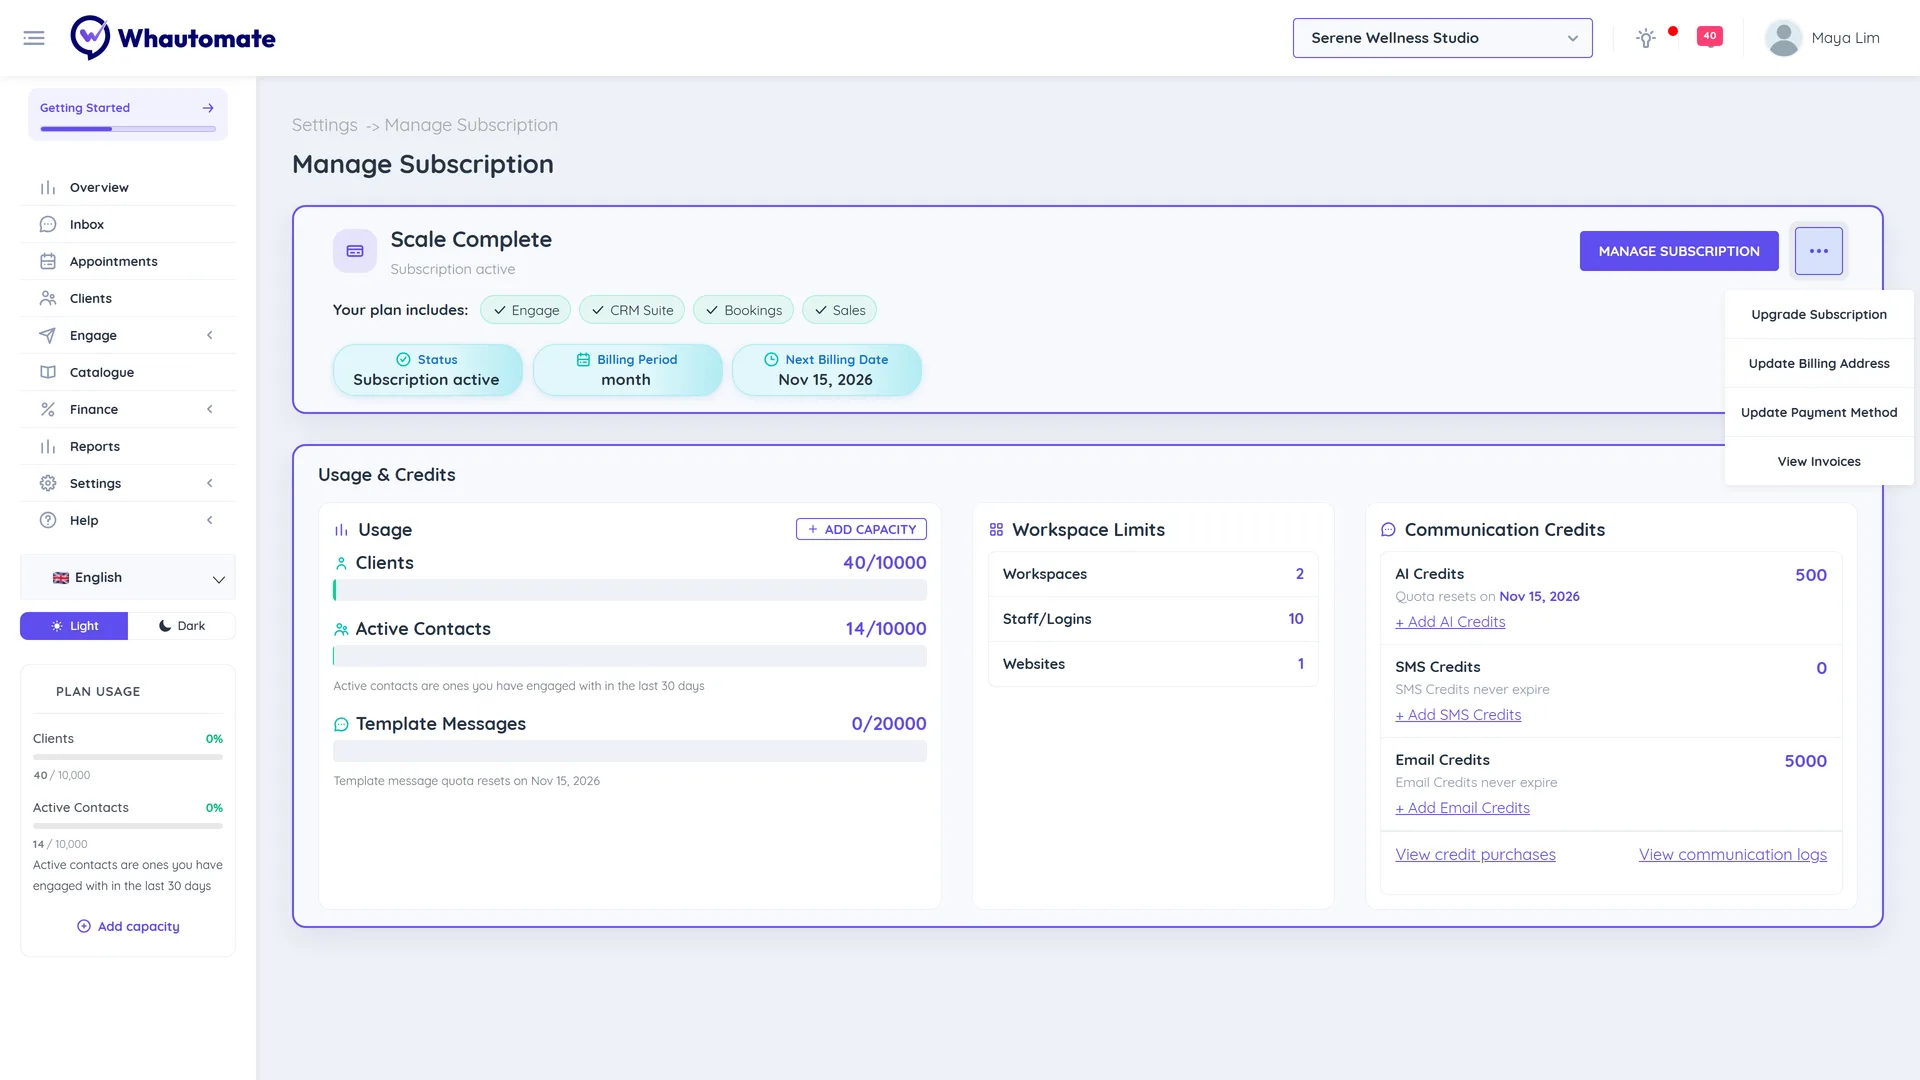The width and height of the screenshot is (1920, 1080).
Task: Click the Settings gear icon
Action: click(x=48, y=484)
